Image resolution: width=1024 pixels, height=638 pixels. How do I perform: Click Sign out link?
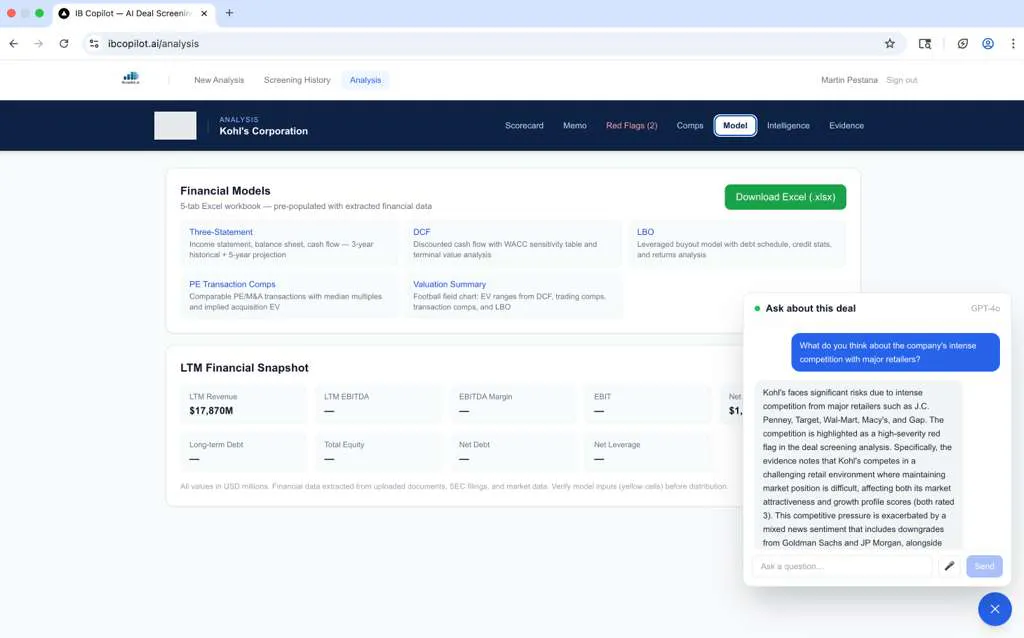[x=901, y=80]
